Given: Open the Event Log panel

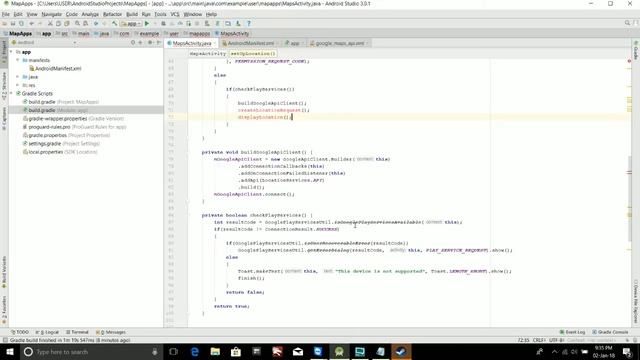Looking at the screenshot, I should pyautogui.click(x=572, y=332).
